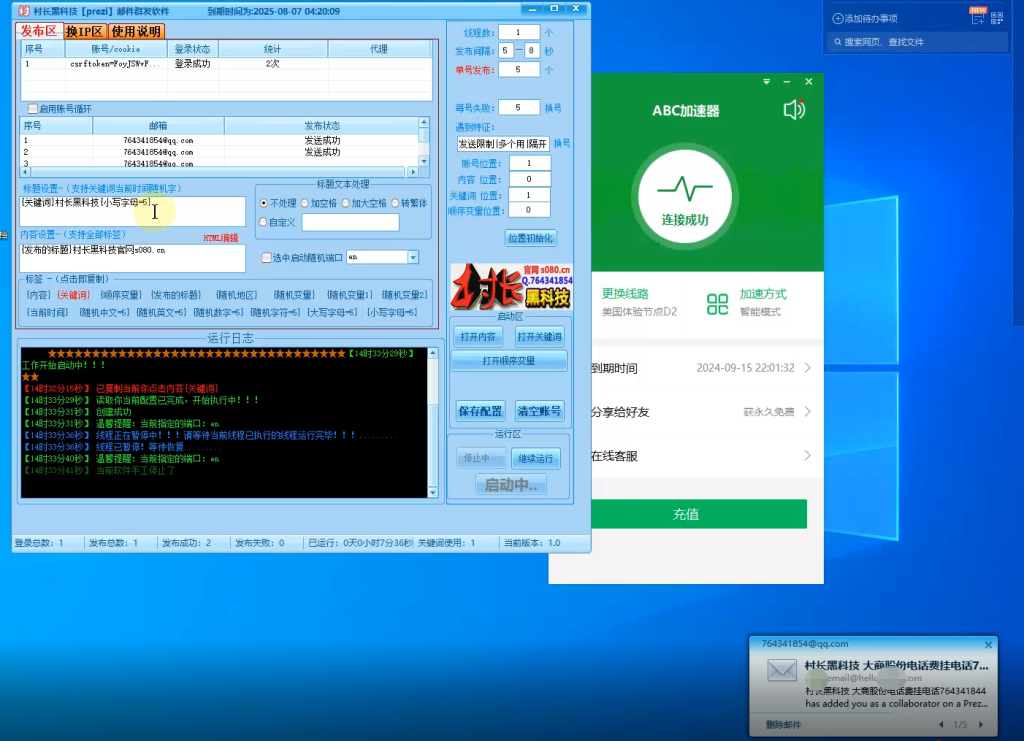The image size is (1024, 741).
Task: Click the 保存配置 button
Action: tap(480, 411)
